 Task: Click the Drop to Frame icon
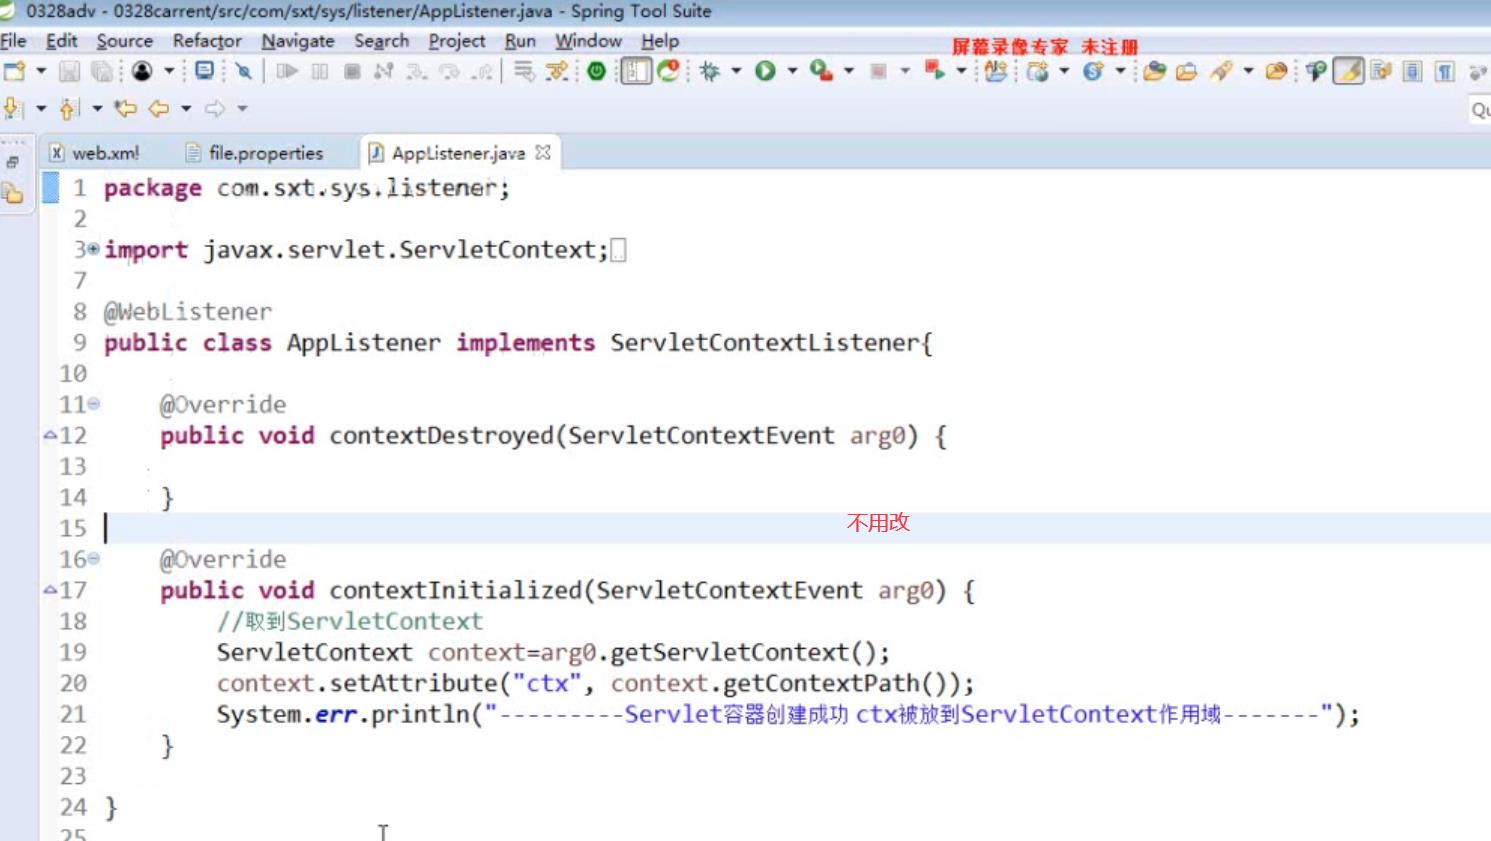524,71
